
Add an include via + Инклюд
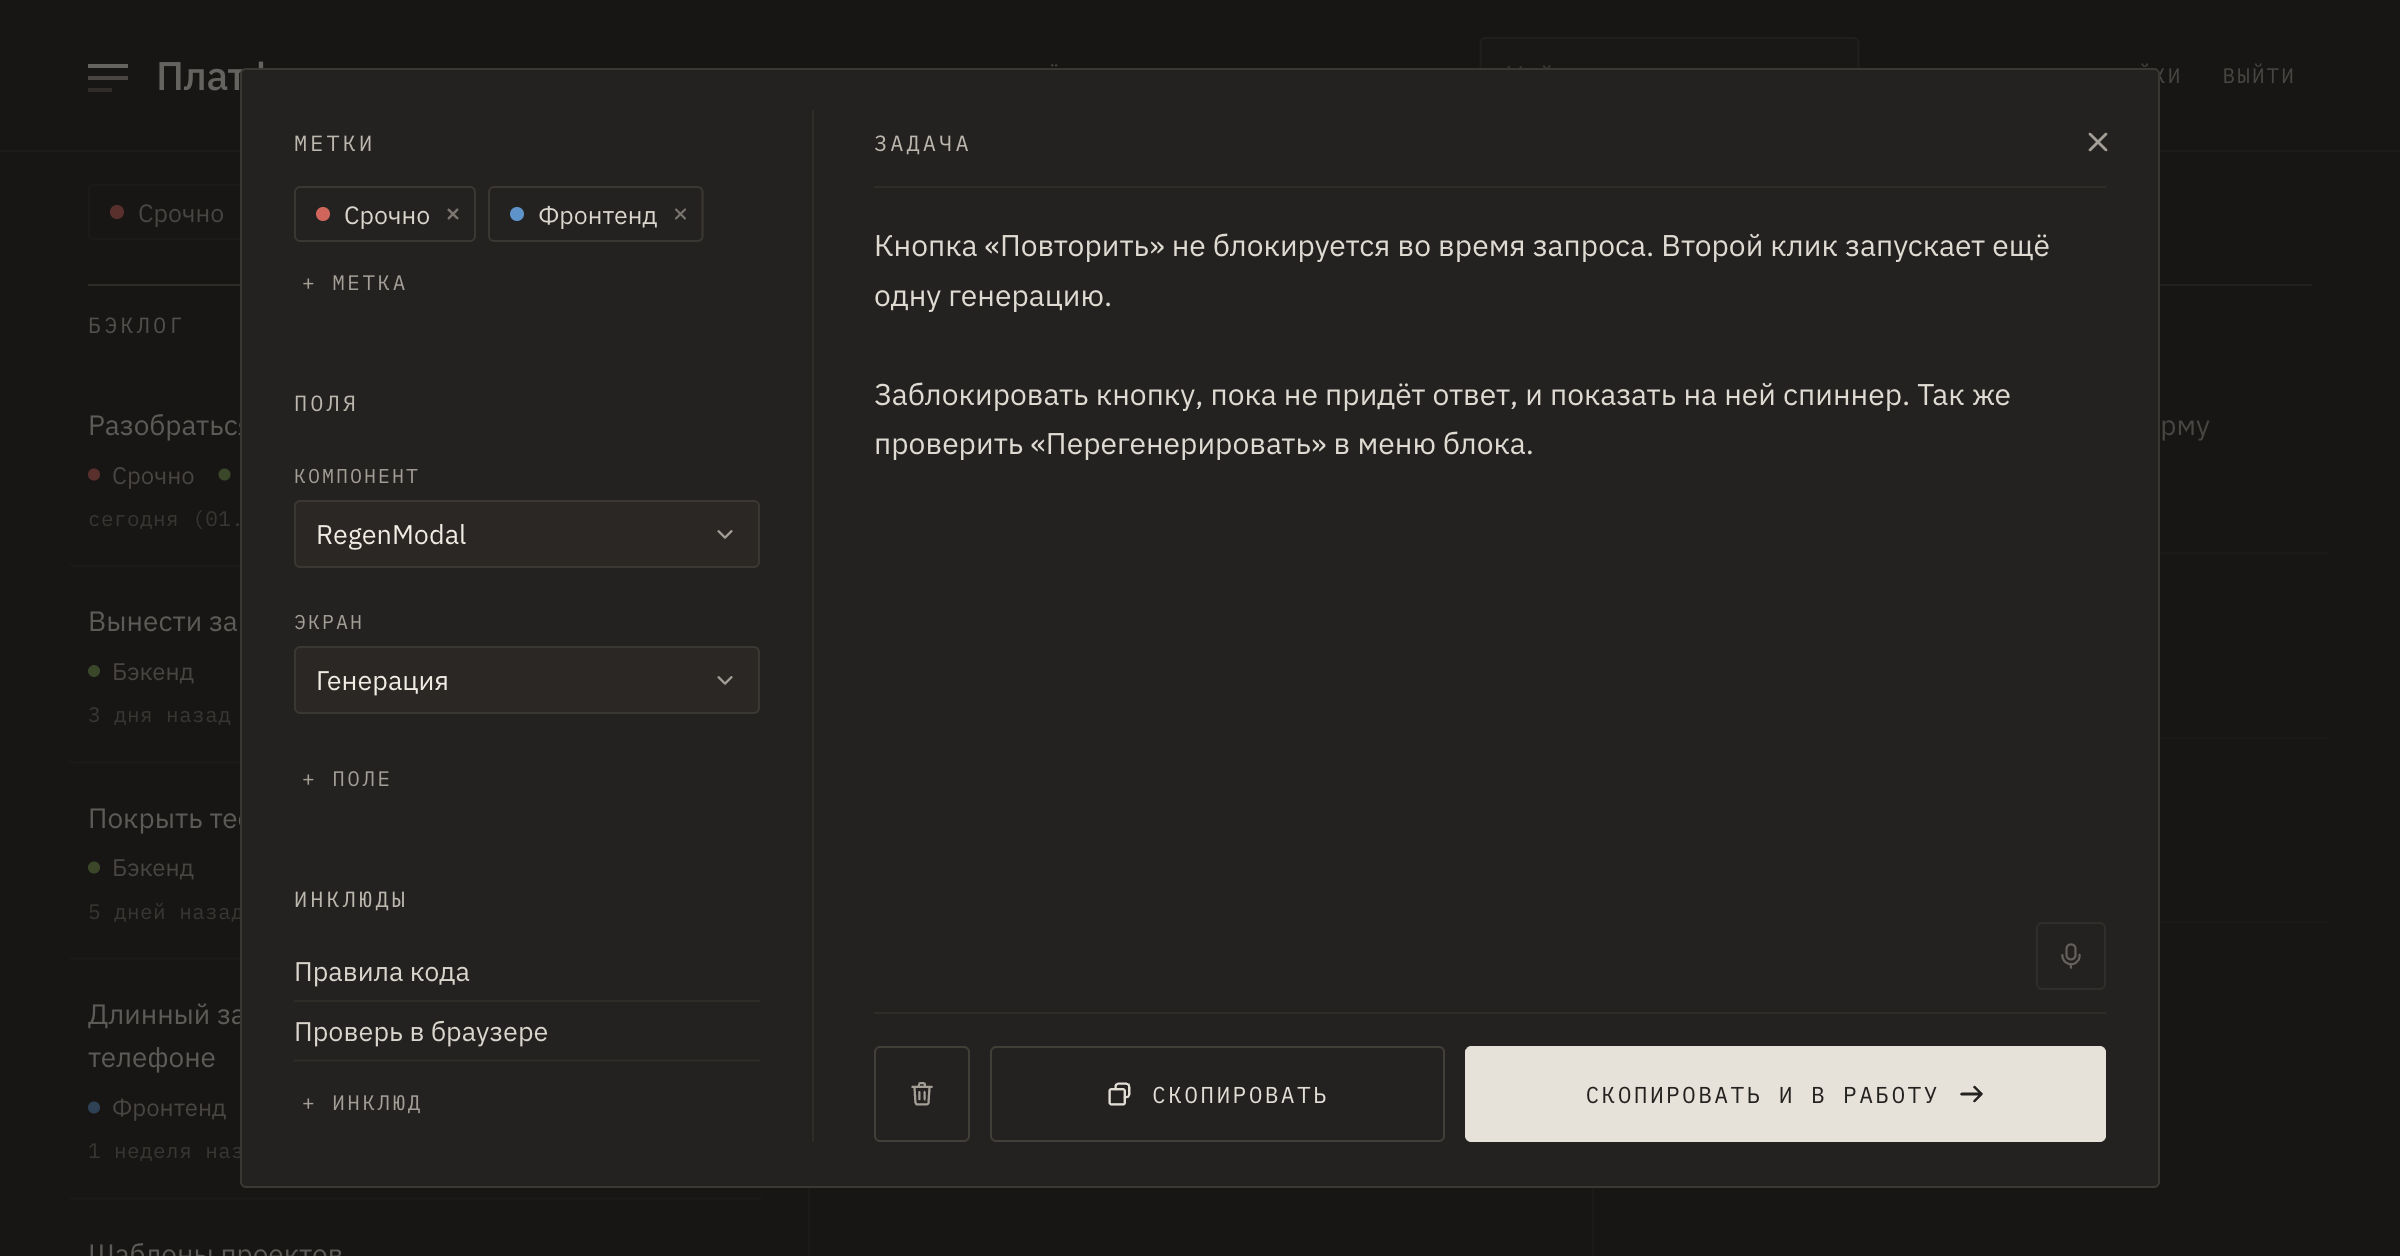pyautogui.click(x=361, y=1103)
